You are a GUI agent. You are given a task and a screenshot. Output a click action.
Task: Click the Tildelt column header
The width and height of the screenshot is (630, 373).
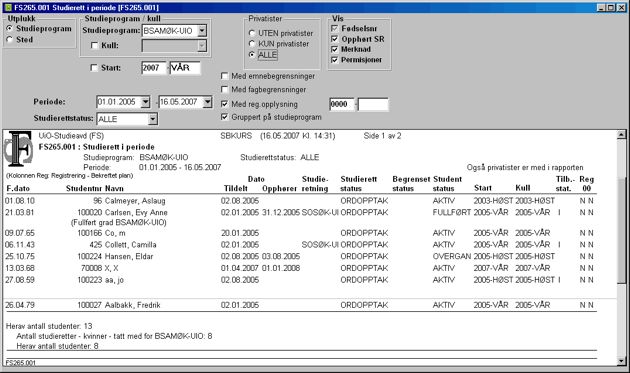236,188
